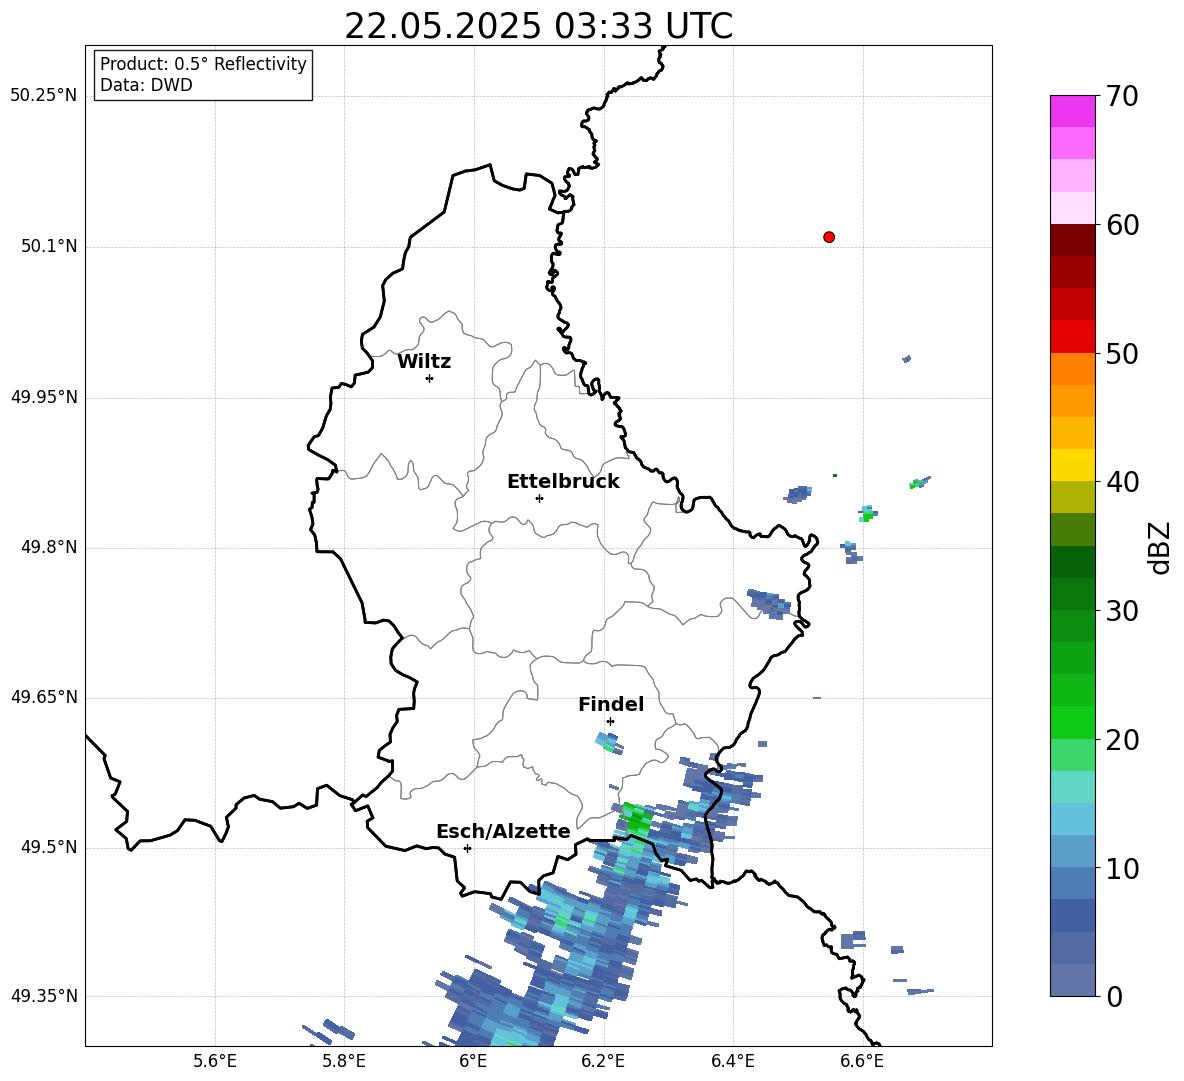Click the colorbar tick label 10
Image resolution: width=1184 pixels, height=1081 pixels.
(1122, 868)
